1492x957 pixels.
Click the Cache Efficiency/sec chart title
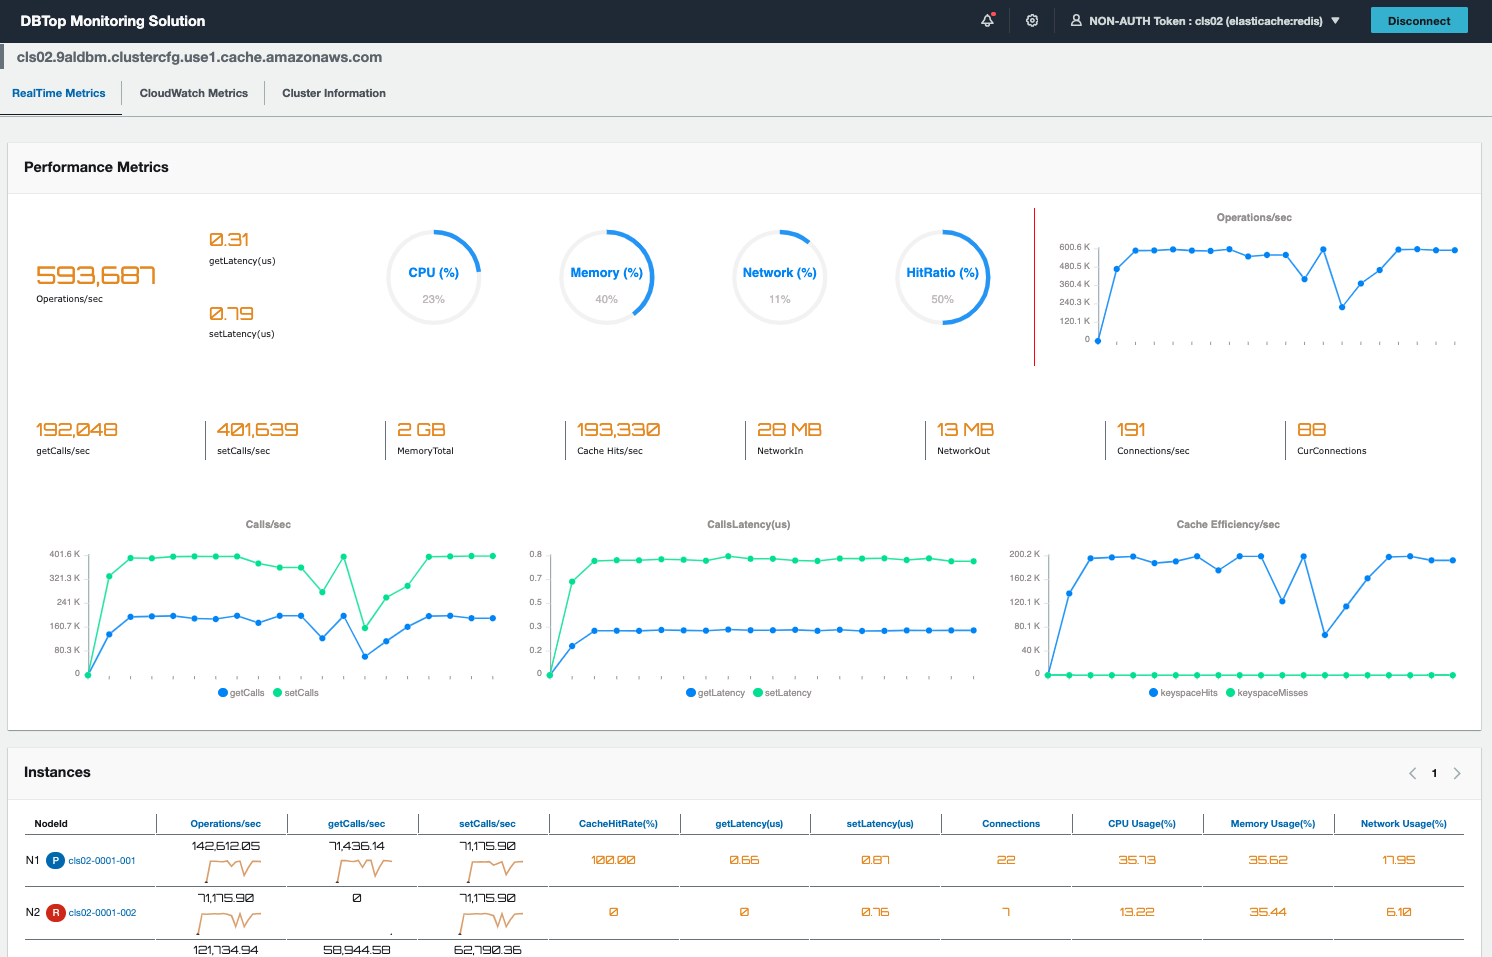coord(1228,524)
